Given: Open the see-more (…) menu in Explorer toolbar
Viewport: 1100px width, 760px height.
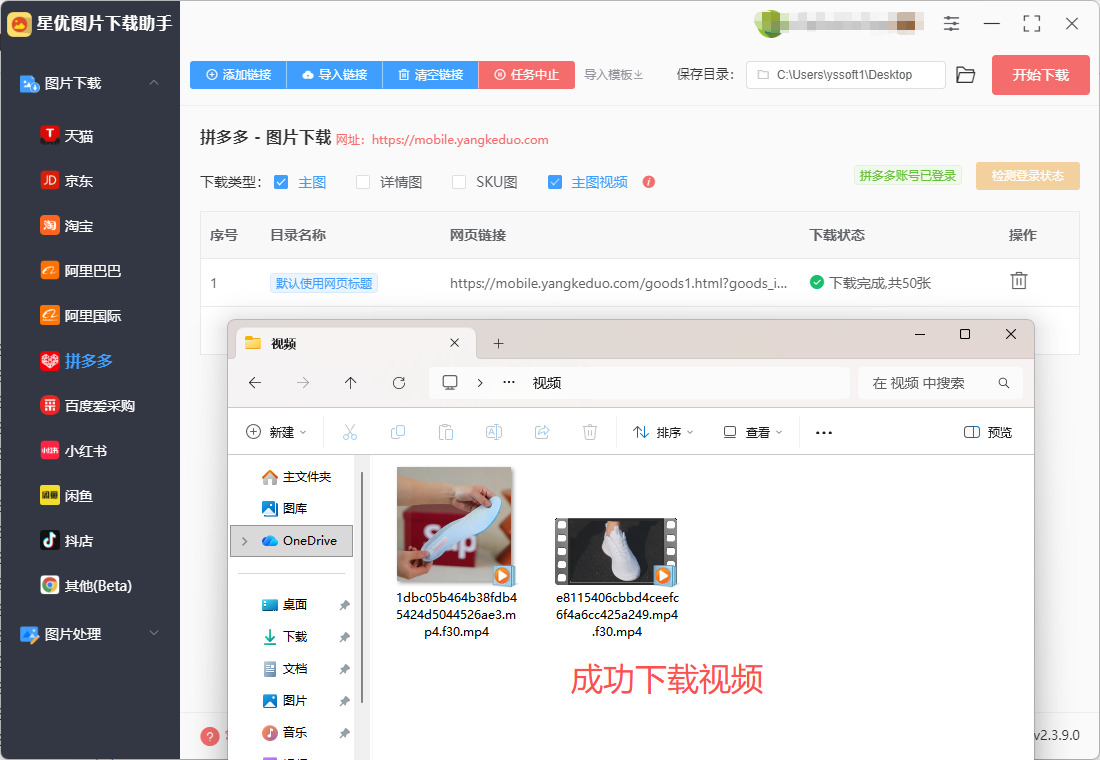Looking at the screenshot, I should click(824, 432).
